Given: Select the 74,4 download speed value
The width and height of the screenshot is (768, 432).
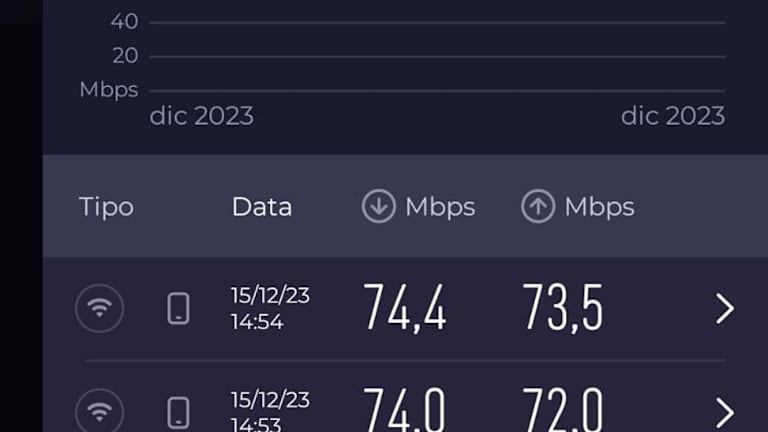Looking at the screenshot, I should pos(404,307).
